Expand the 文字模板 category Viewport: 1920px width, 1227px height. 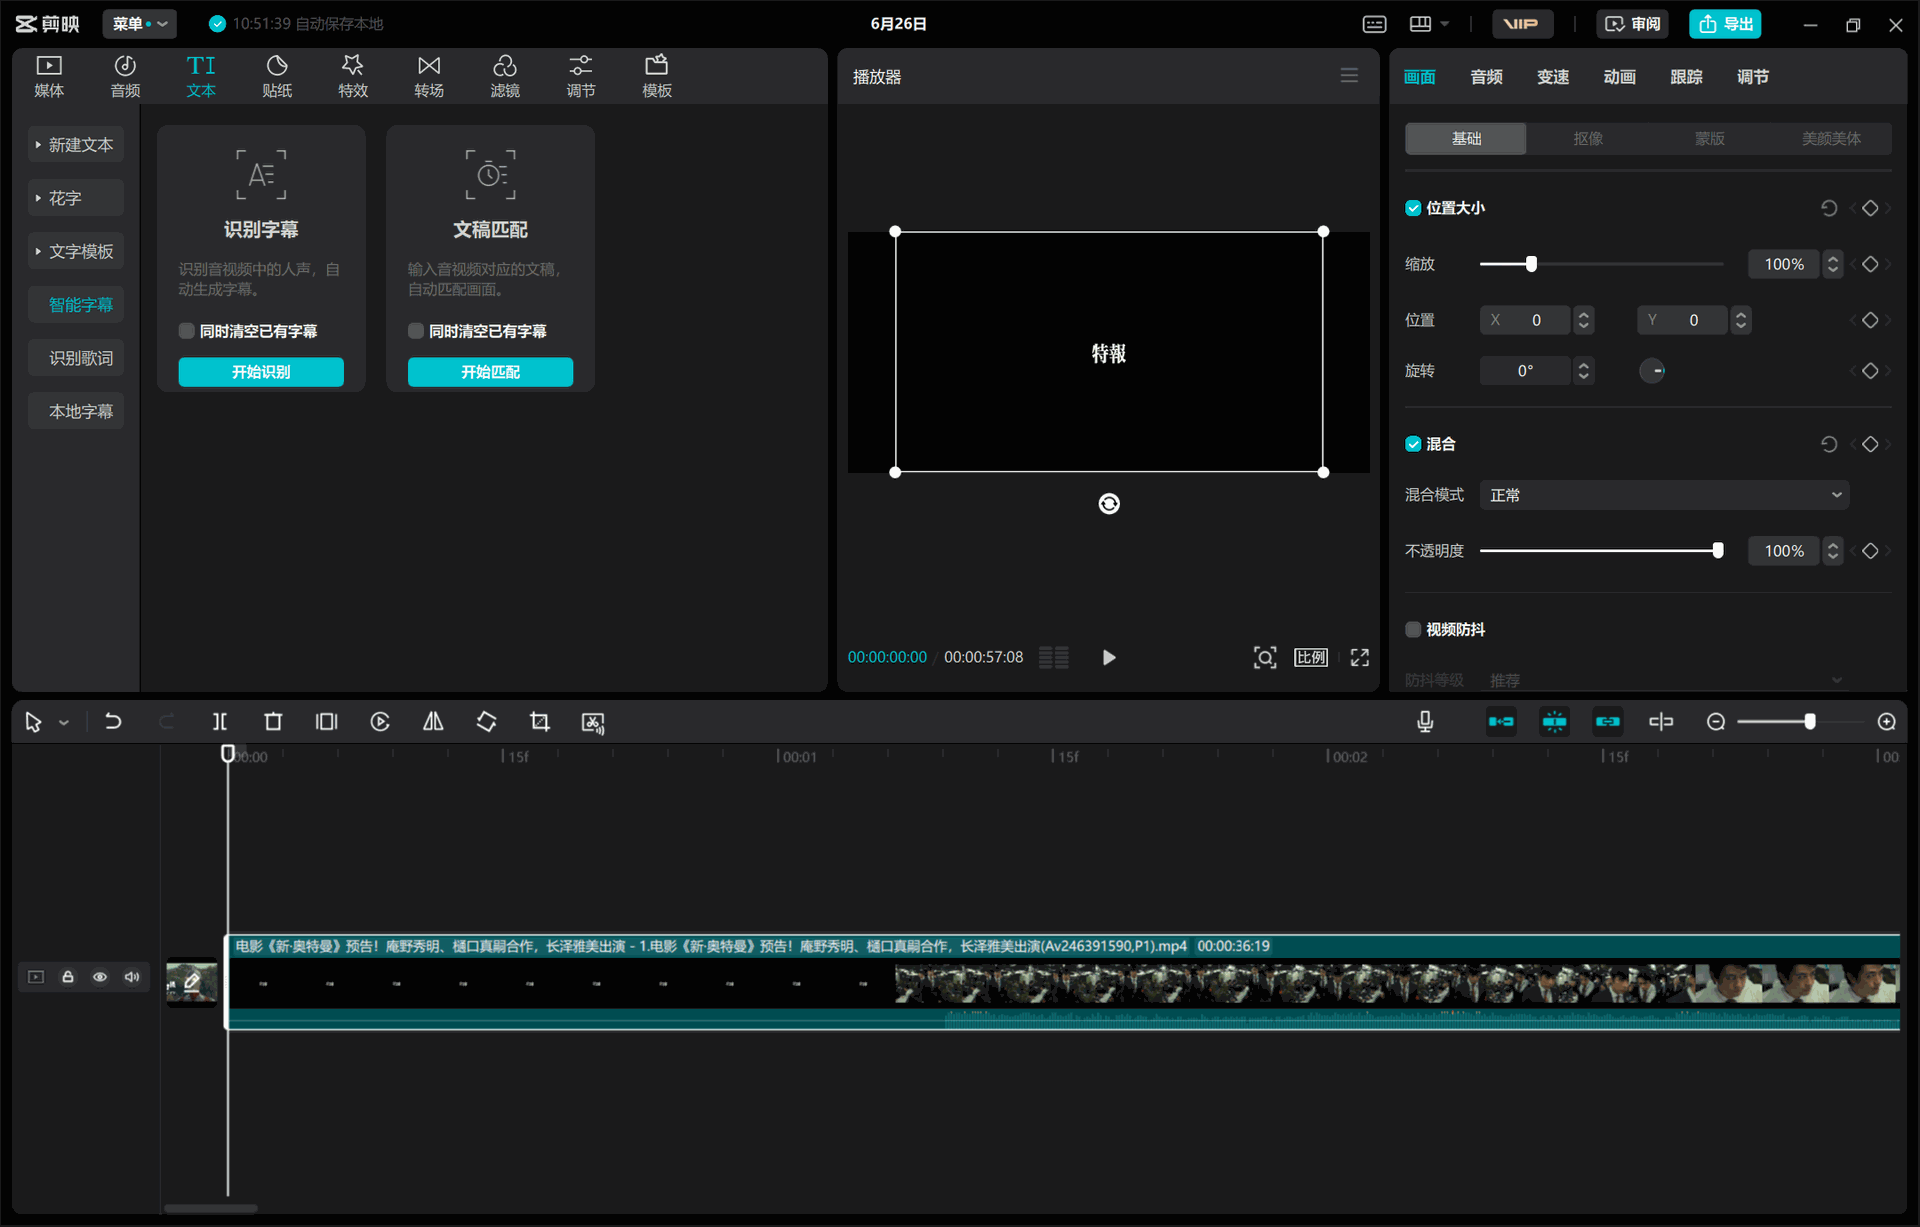(x=76, y=251)
